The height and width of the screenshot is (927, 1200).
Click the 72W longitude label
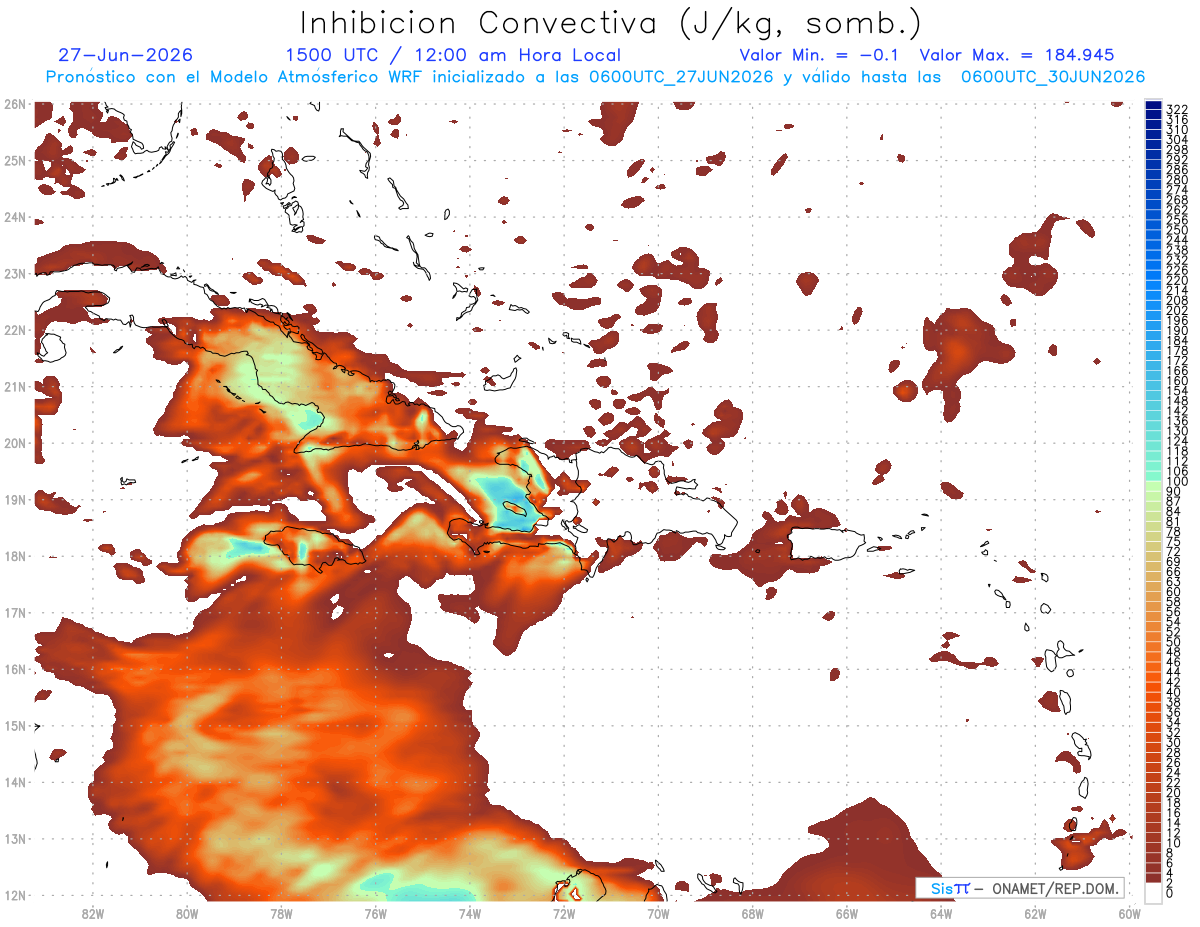563,913
